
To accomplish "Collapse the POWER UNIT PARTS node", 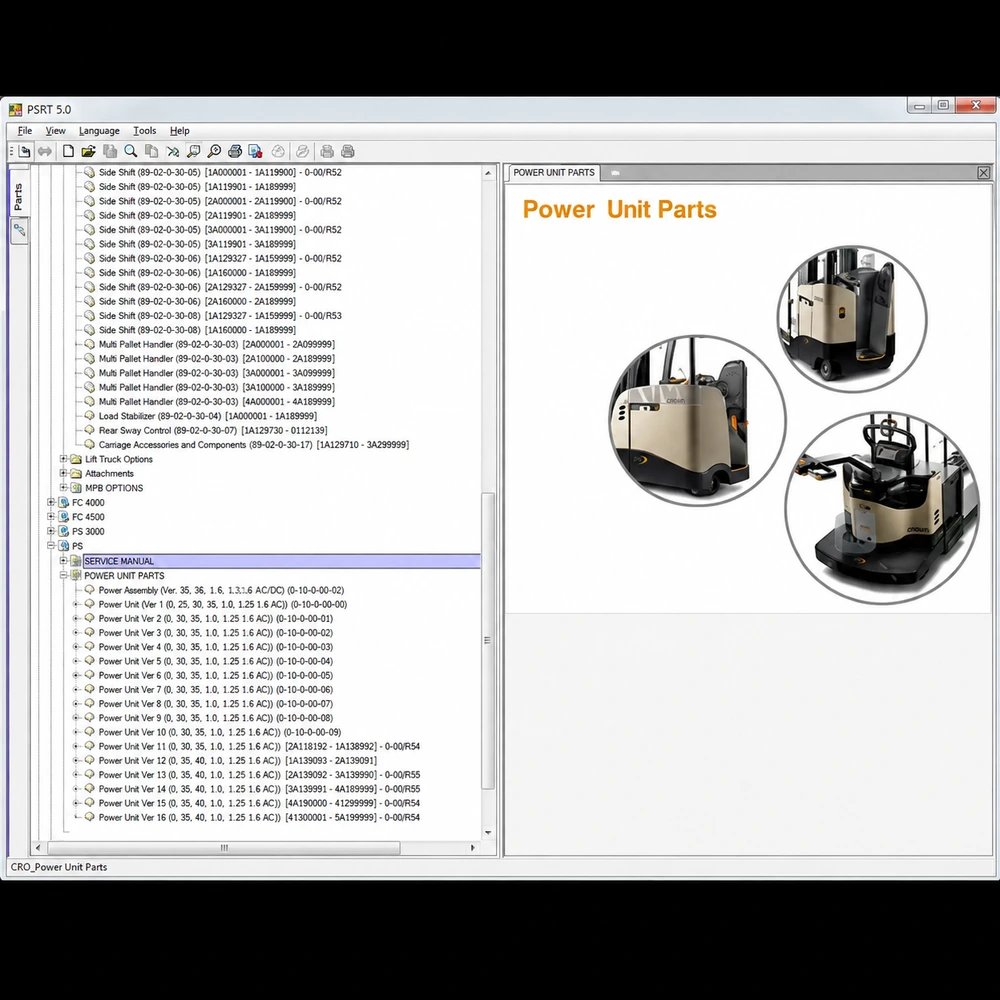I will [63, 575].
